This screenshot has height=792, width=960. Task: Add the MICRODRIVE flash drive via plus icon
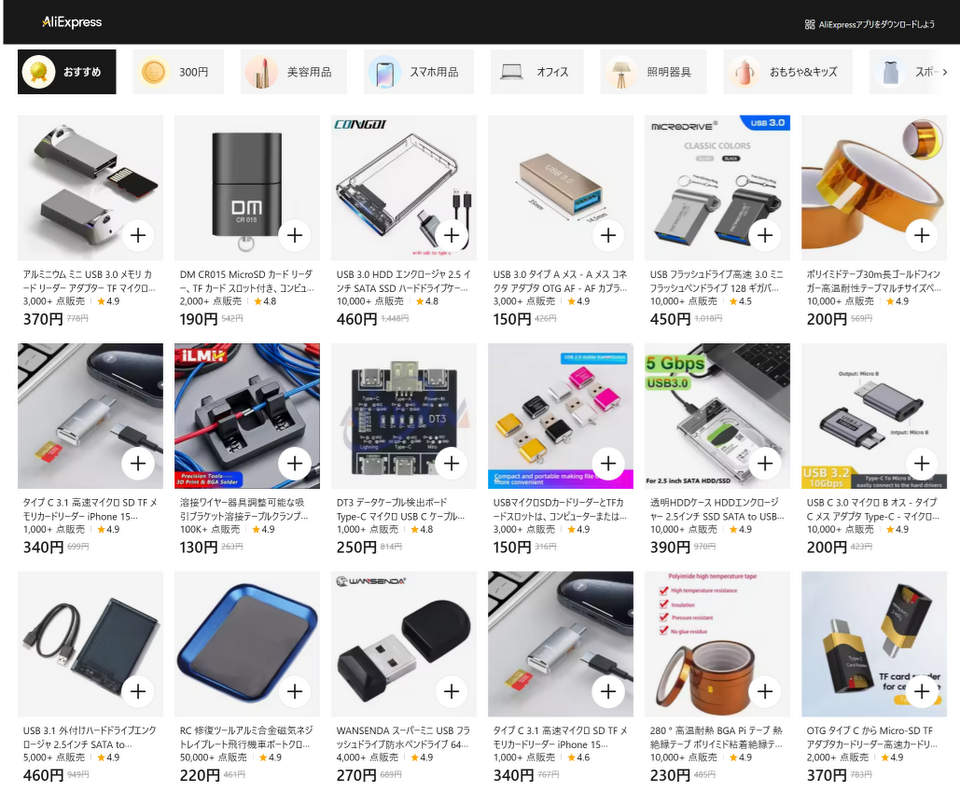tap(765, 235)
